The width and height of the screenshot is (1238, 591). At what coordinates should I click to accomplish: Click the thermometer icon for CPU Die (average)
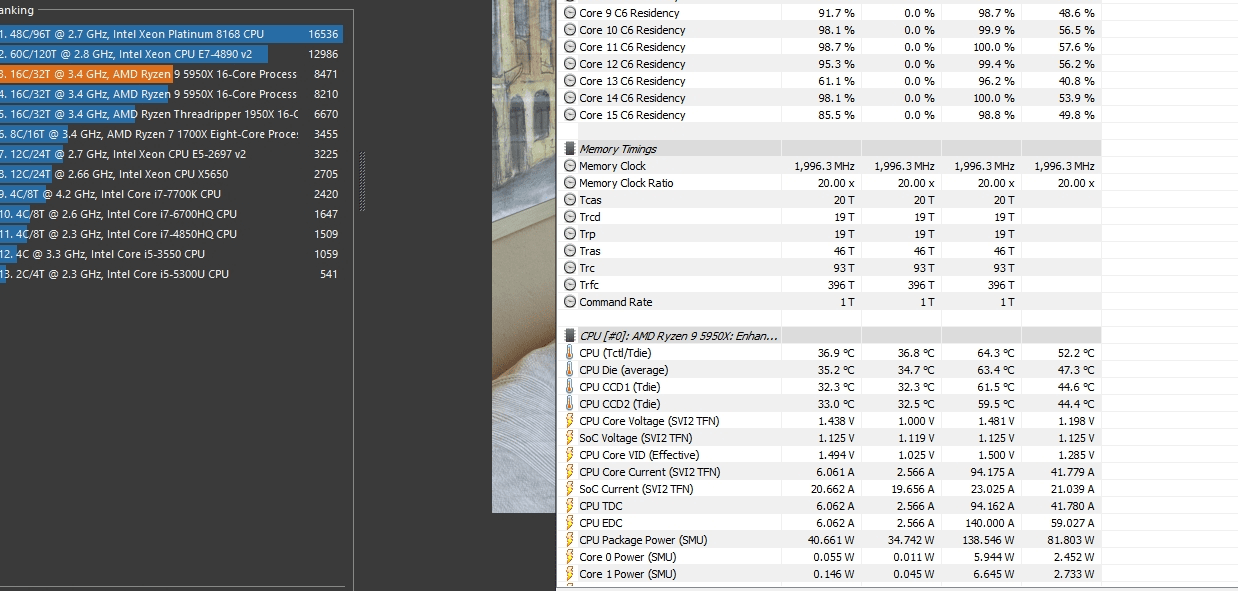click(x=570, y=370)
